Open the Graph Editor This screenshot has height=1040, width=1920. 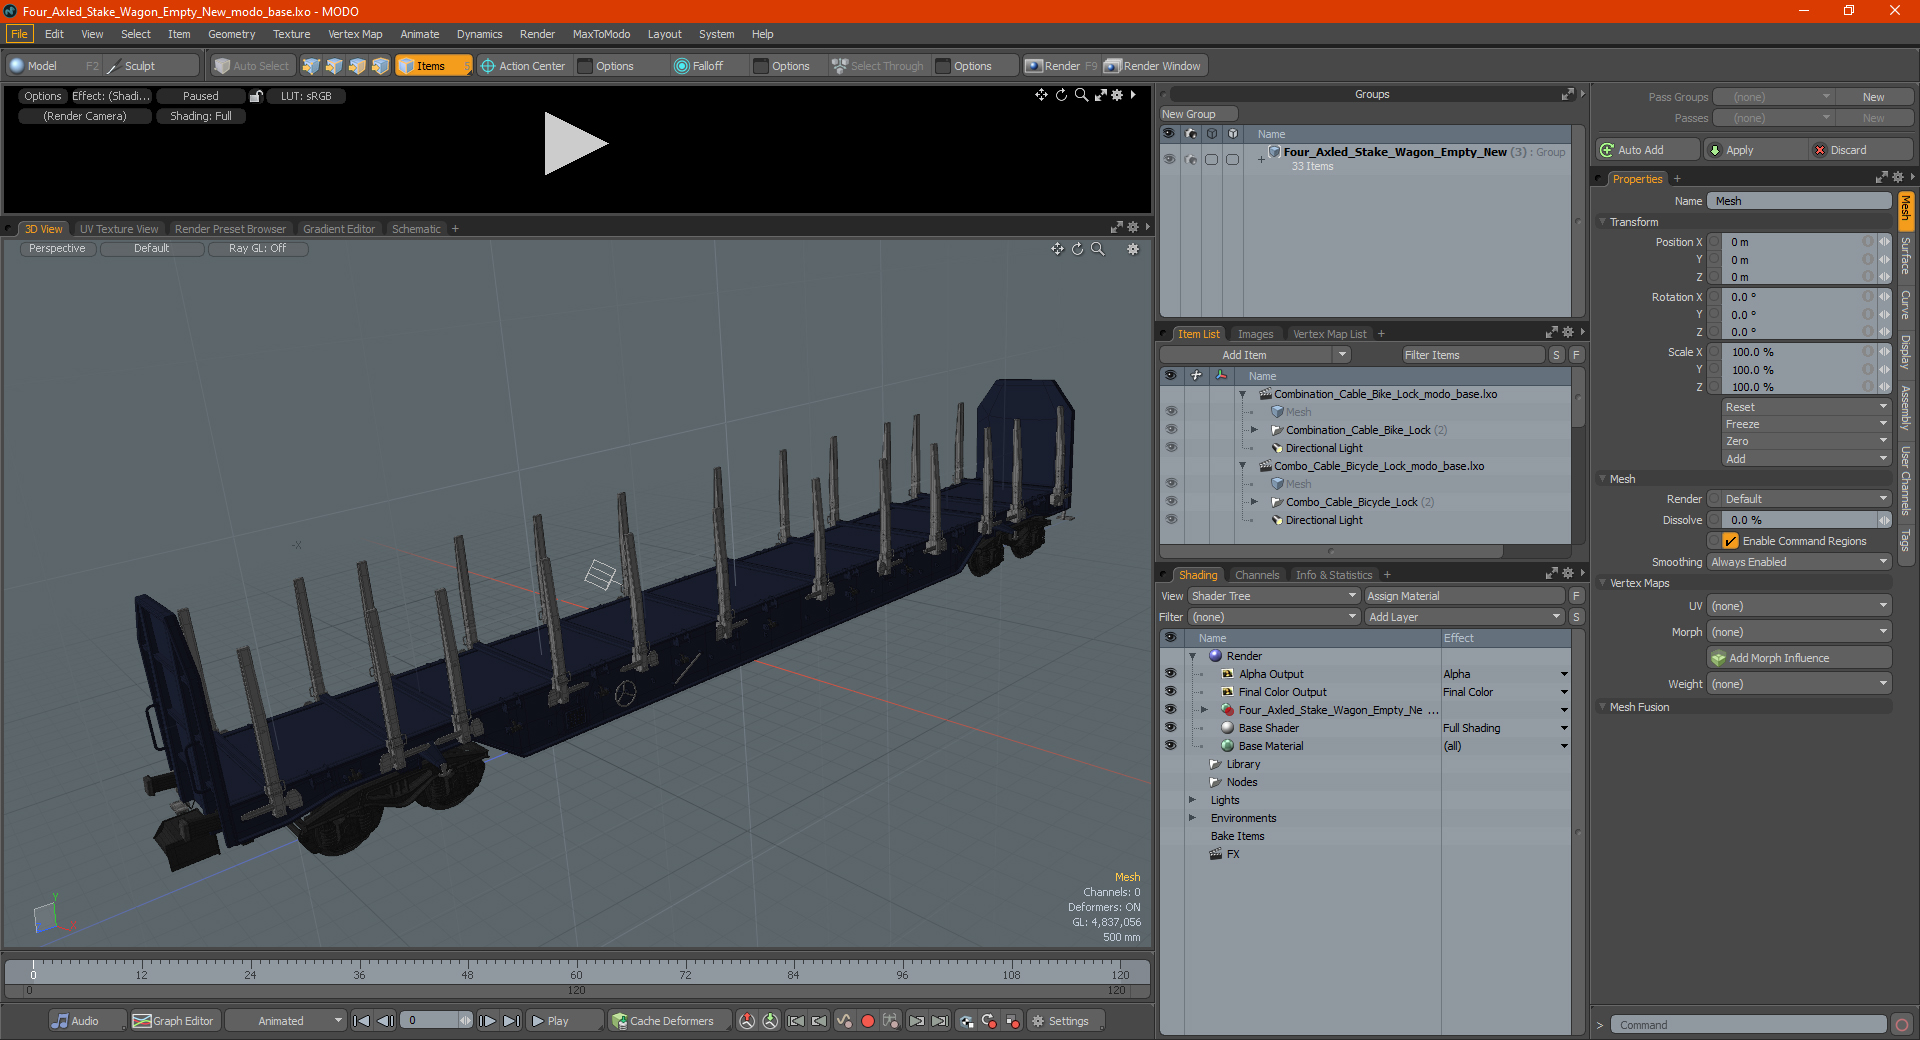173,1021
